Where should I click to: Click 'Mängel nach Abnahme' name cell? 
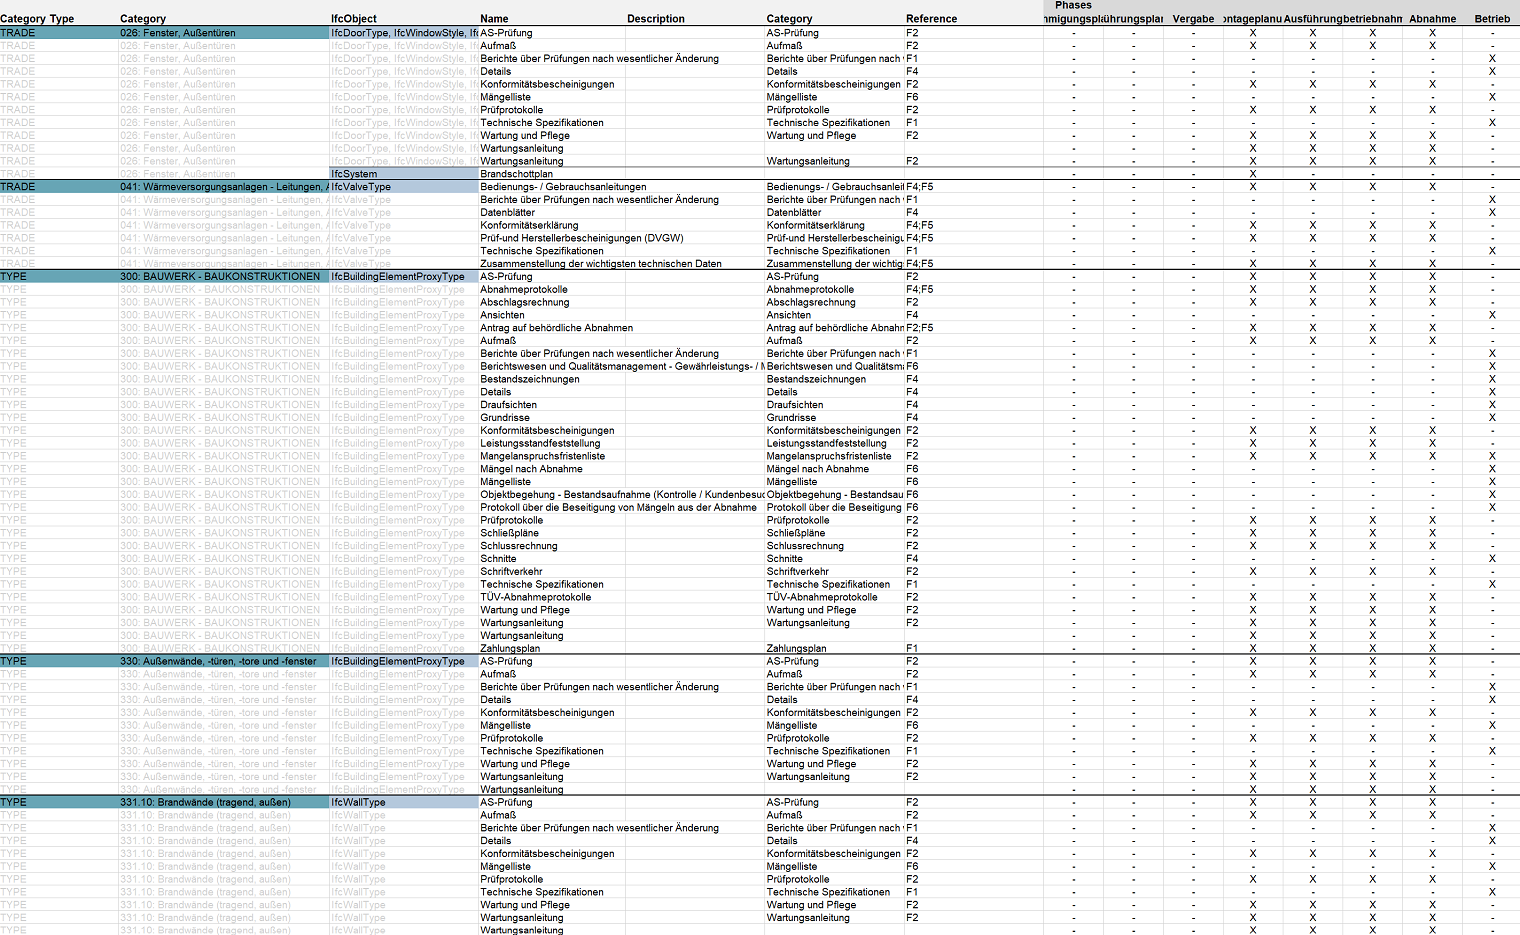tap(531, 469)
